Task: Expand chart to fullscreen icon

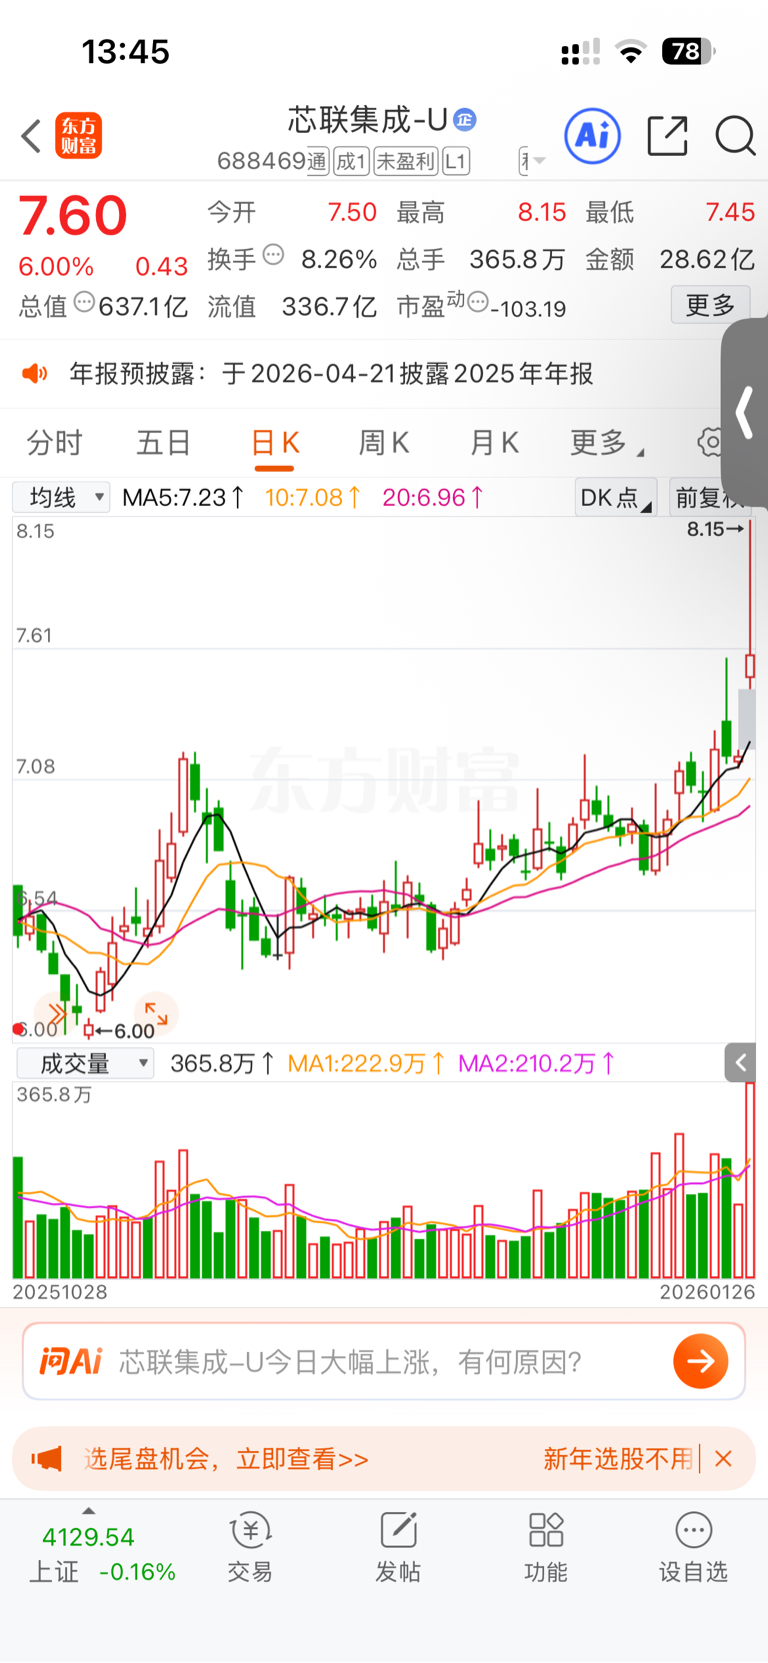Action: click(157, 1013)
